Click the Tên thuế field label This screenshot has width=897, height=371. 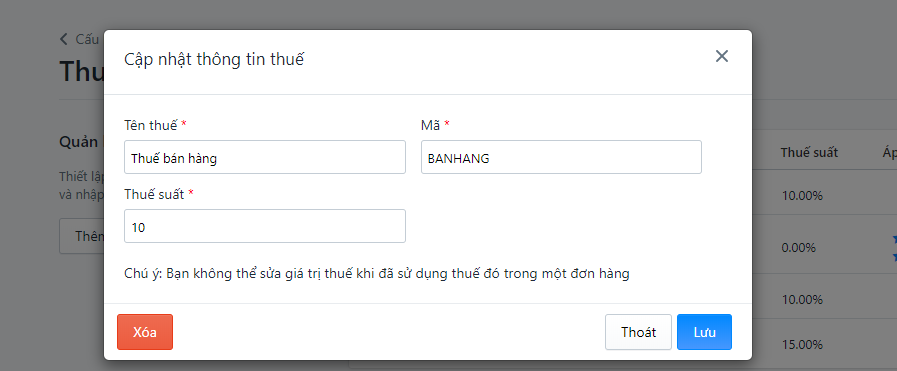151,125
